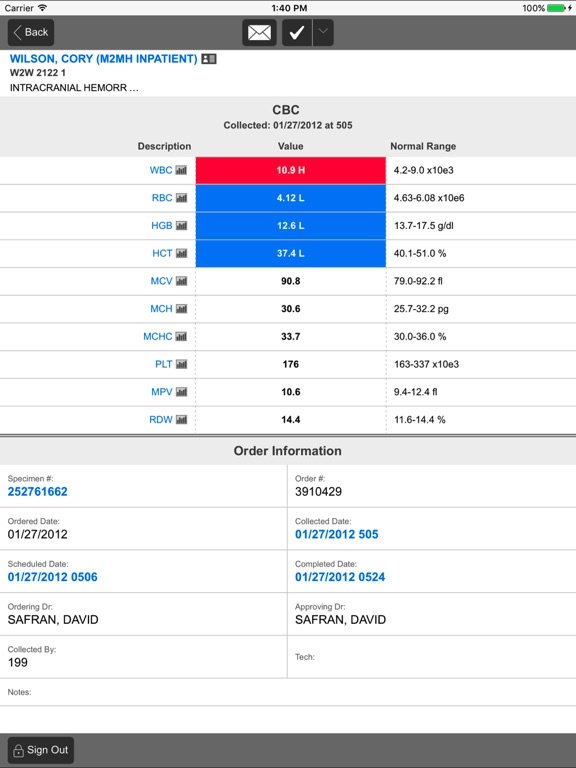Screen dimensions: 576x768
Task: Open the envelope mail icon
Action: 260,33
